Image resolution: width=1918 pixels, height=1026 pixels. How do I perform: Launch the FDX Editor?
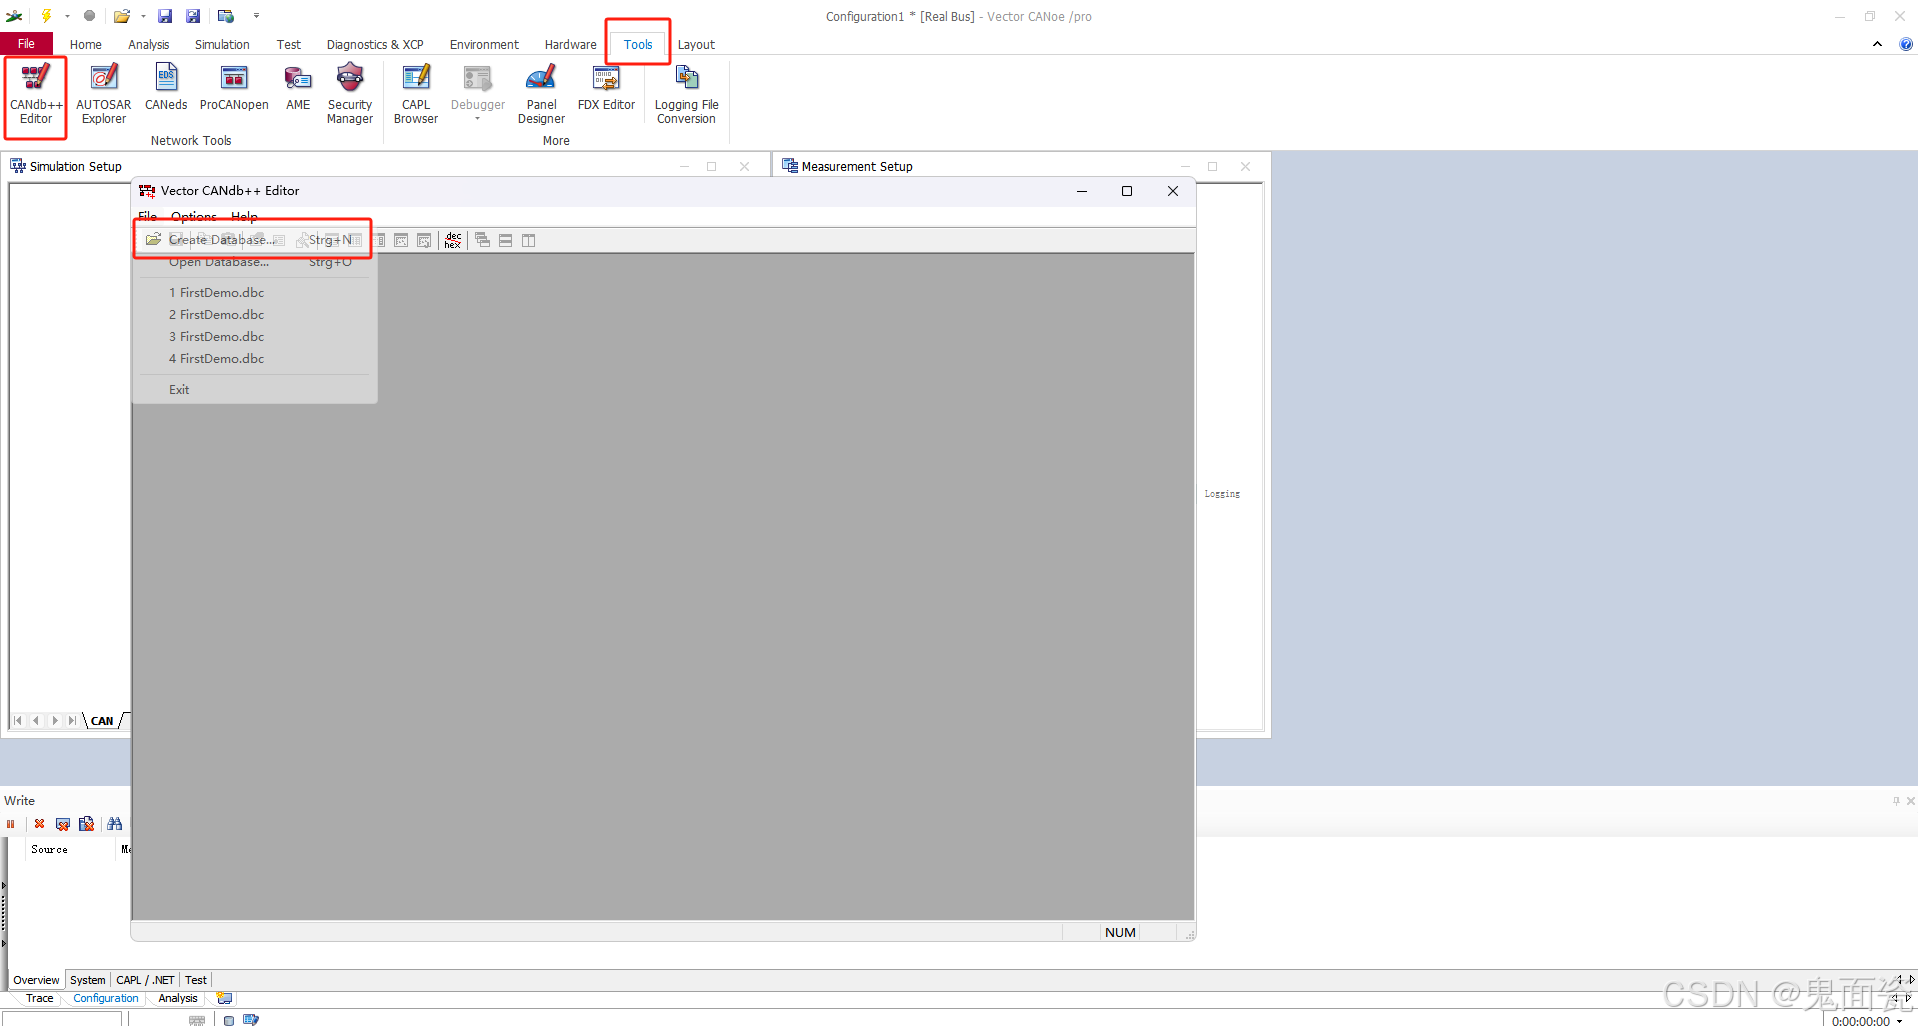click(x=606, y=88)
